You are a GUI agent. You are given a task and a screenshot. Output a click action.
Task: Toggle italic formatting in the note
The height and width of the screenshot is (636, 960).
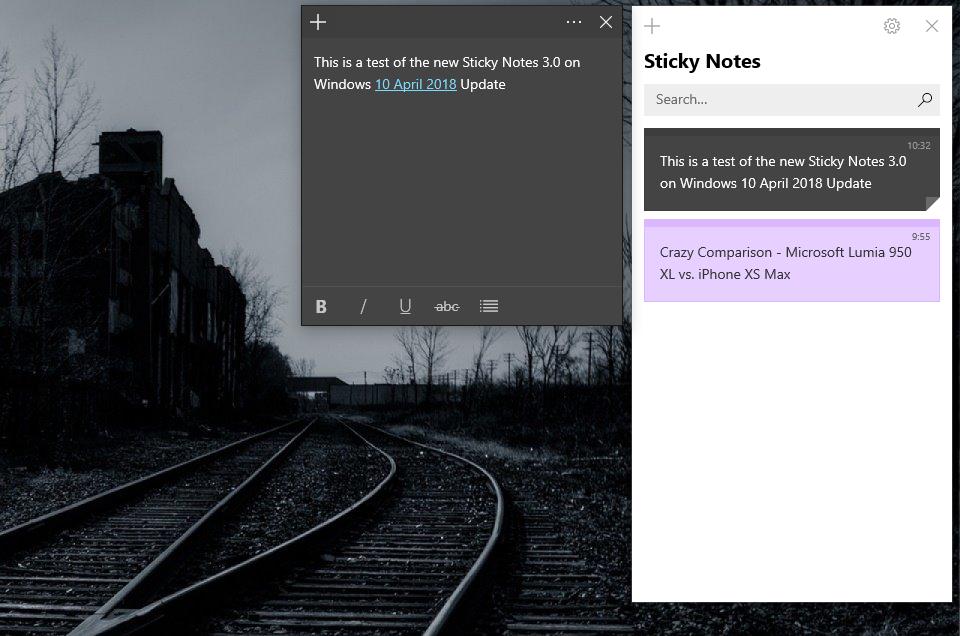tap(363, 307)
